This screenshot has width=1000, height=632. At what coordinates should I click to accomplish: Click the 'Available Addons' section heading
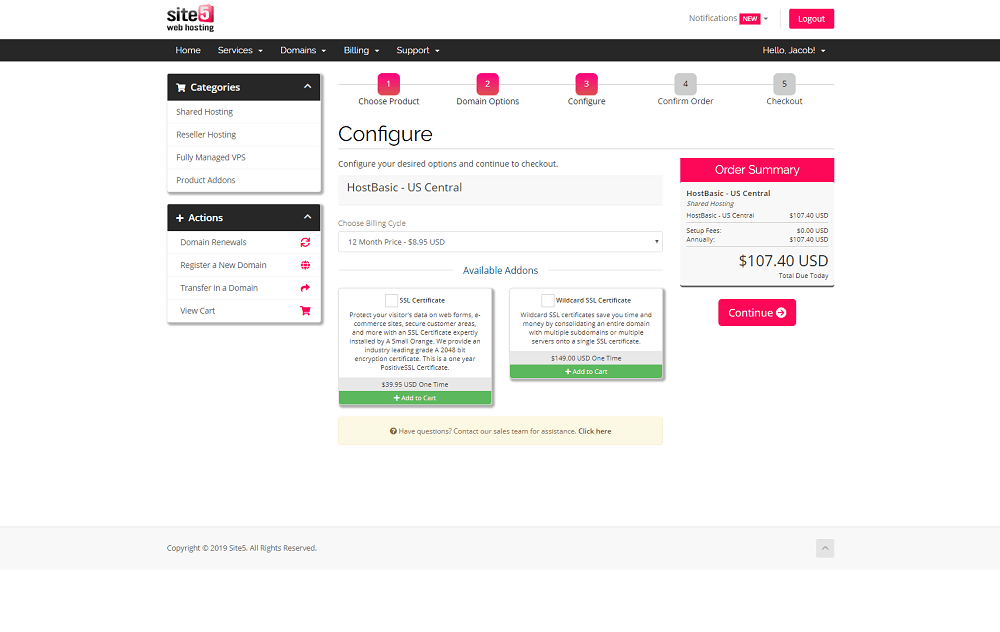coord(500,271)
